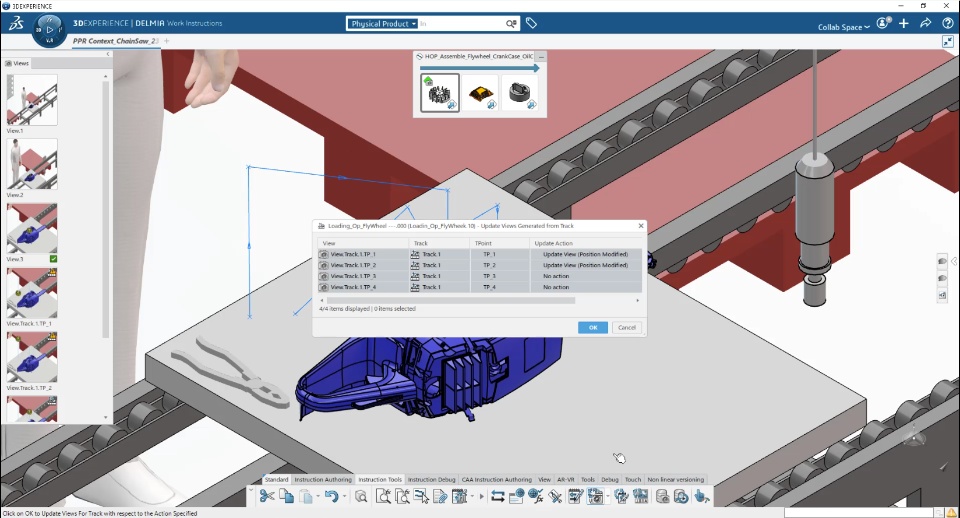This screenshot has width=960, height=518.
Task: Close the Update Views Generated from Track dialog
Action: 641,225
